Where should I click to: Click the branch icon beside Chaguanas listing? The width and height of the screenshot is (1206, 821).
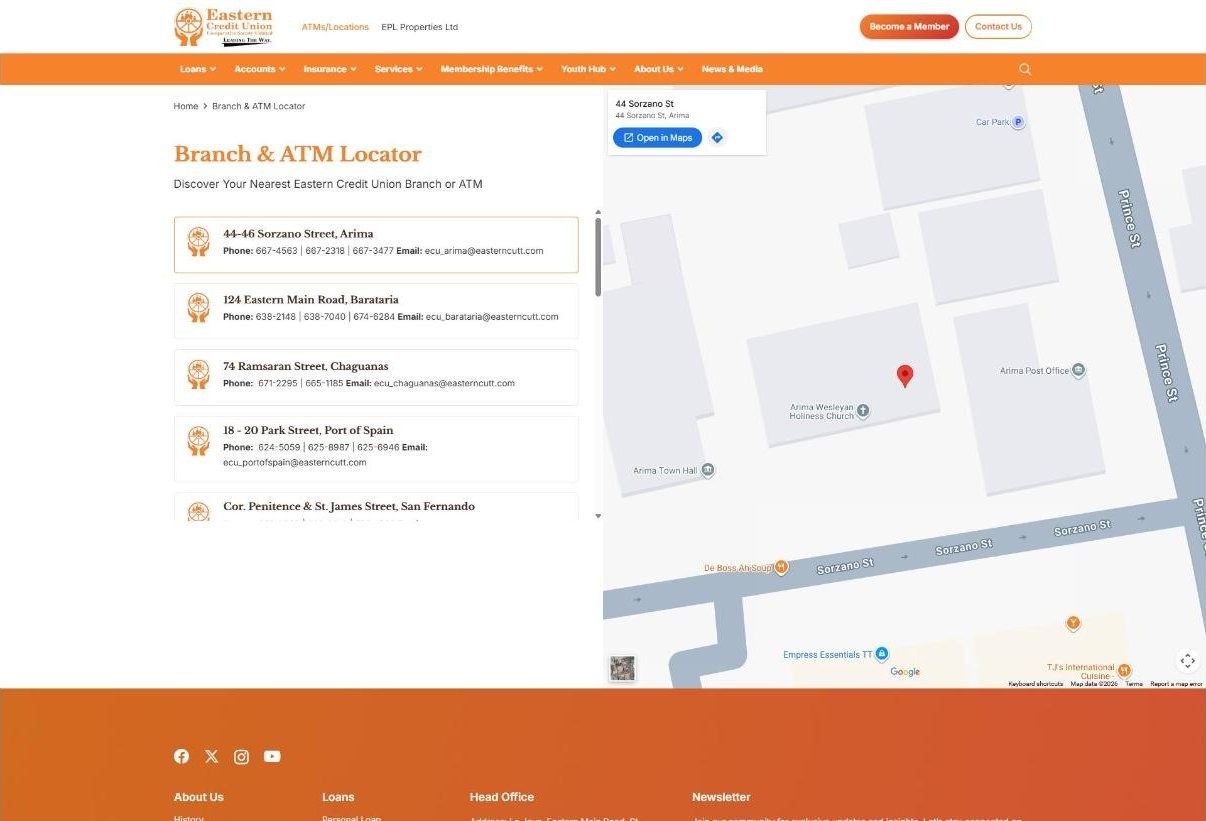(199, 374)
